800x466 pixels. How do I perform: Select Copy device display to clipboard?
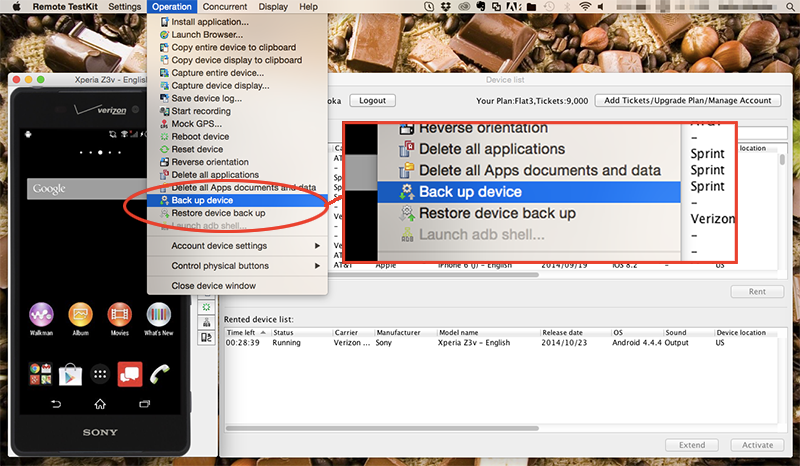click(237, 60)
